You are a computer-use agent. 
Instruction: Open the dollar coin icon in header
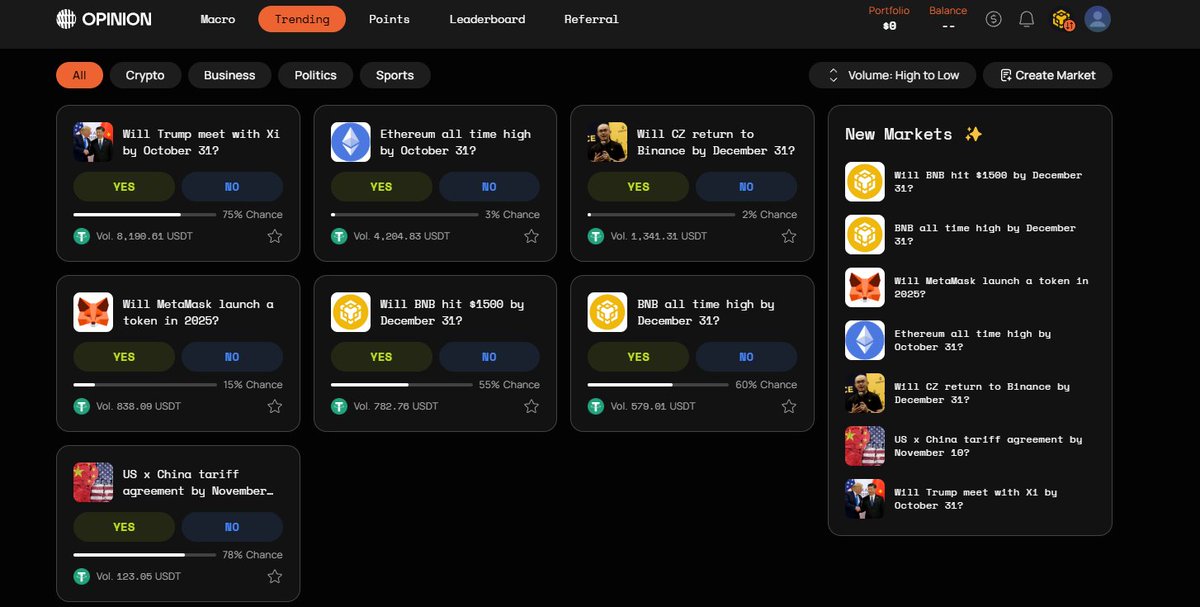pyautogui.click(x=993, y=19)
